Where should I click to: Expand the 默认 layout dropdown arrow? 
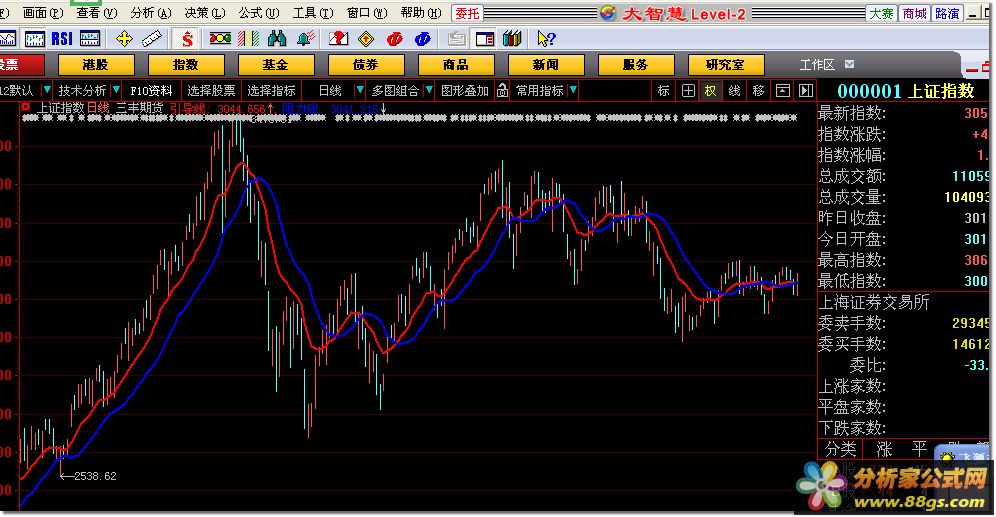[46, 91]
